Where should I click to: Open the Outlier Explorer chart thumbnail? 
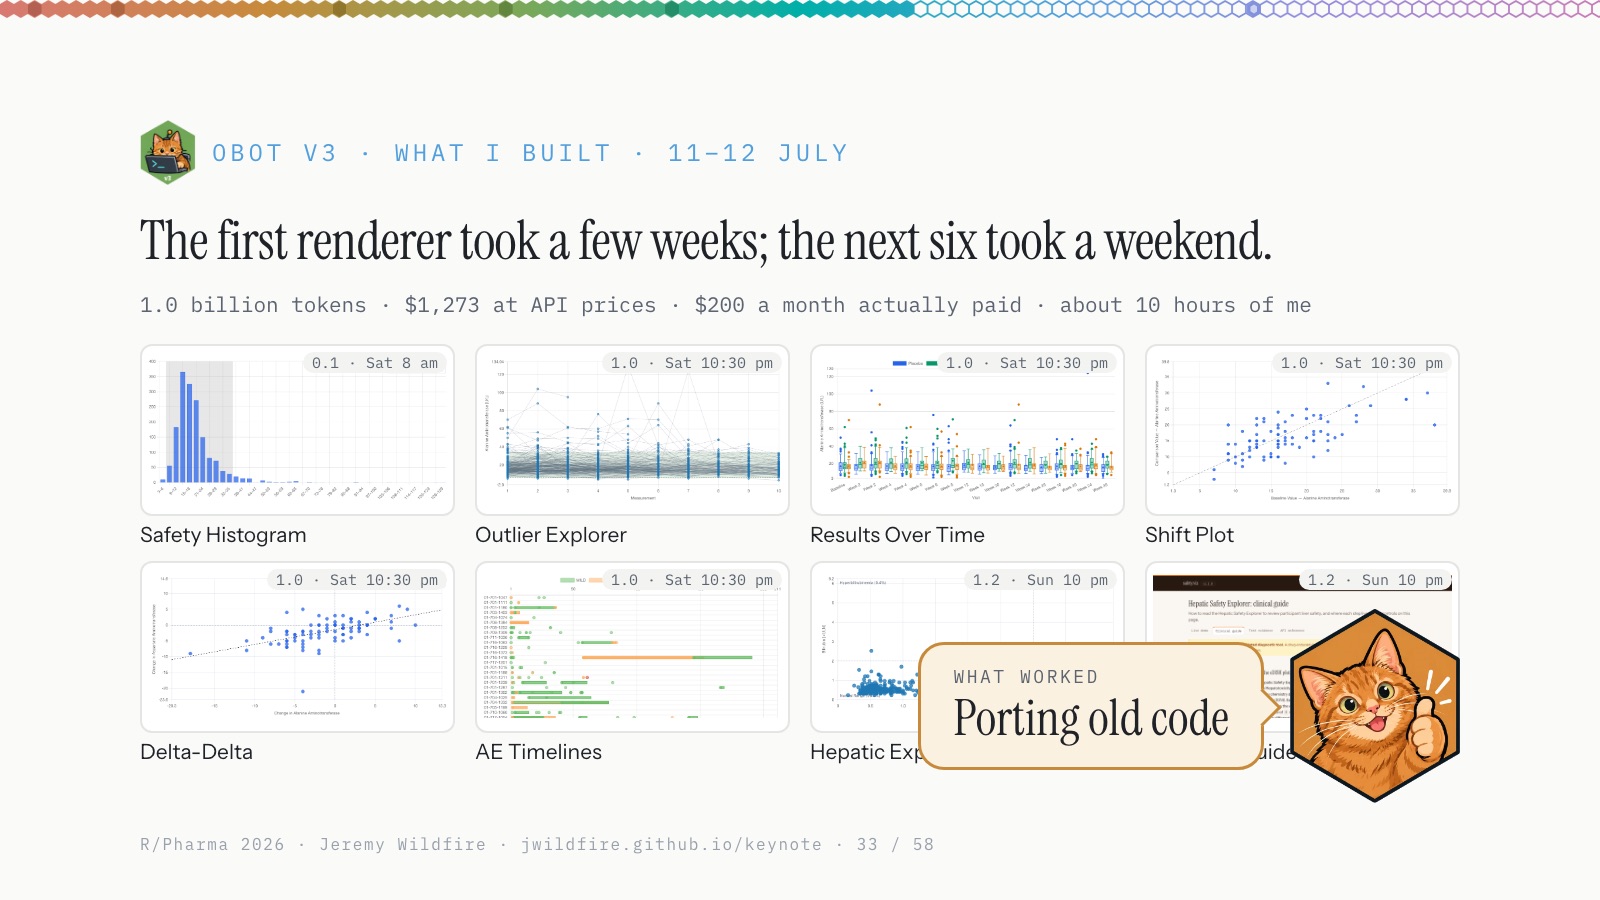pos(632,430)
